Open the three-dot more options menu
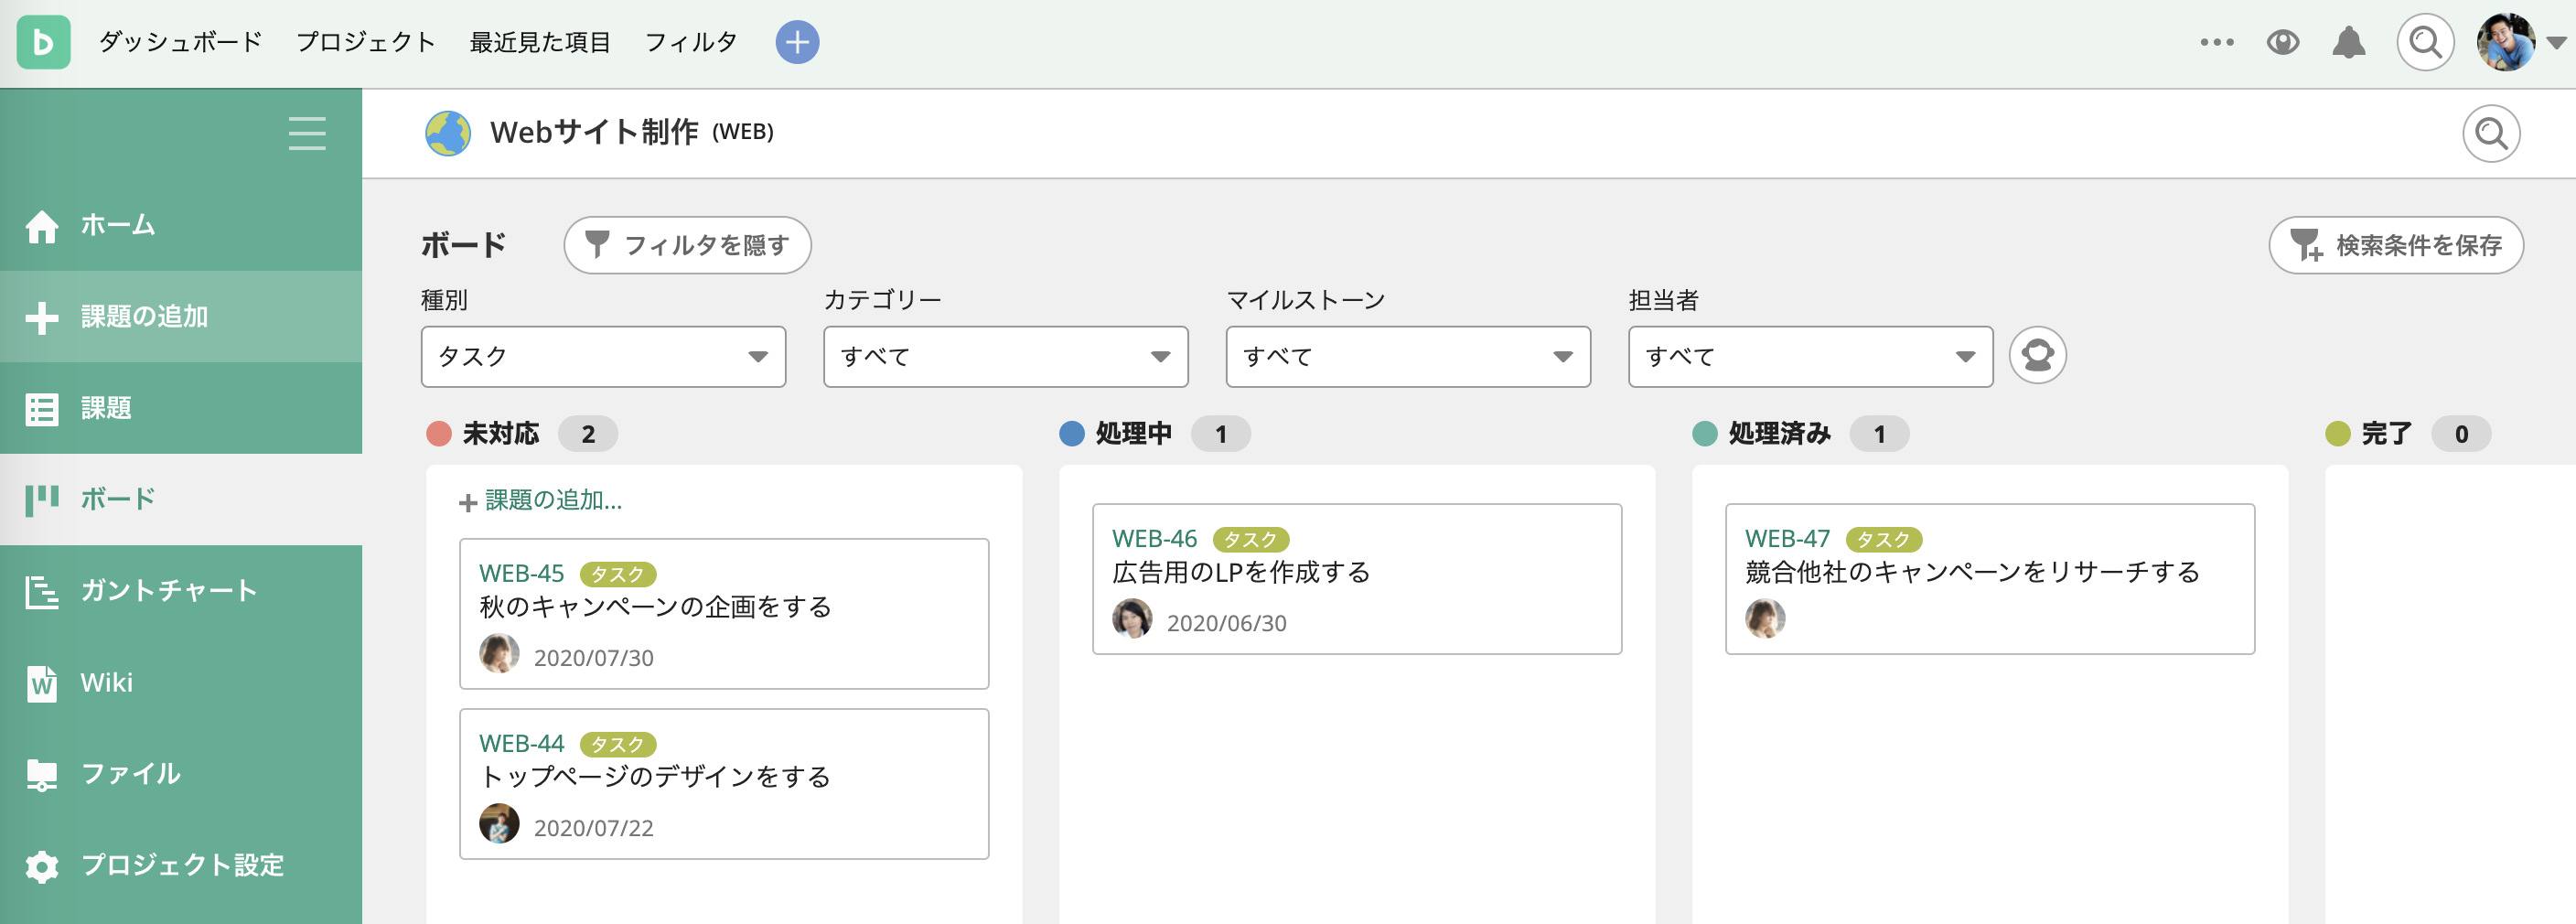Viewport: 2576px width, 924px height. [x=2216, y=42]
